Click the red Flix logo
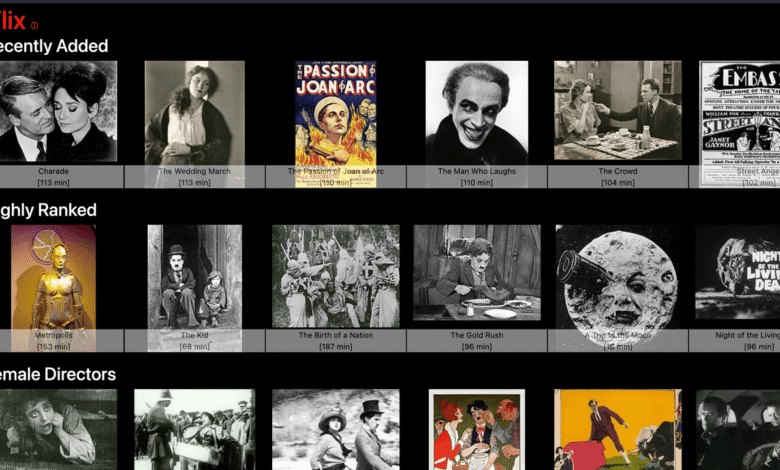780x470 pixels. click(x=12, y=19)
